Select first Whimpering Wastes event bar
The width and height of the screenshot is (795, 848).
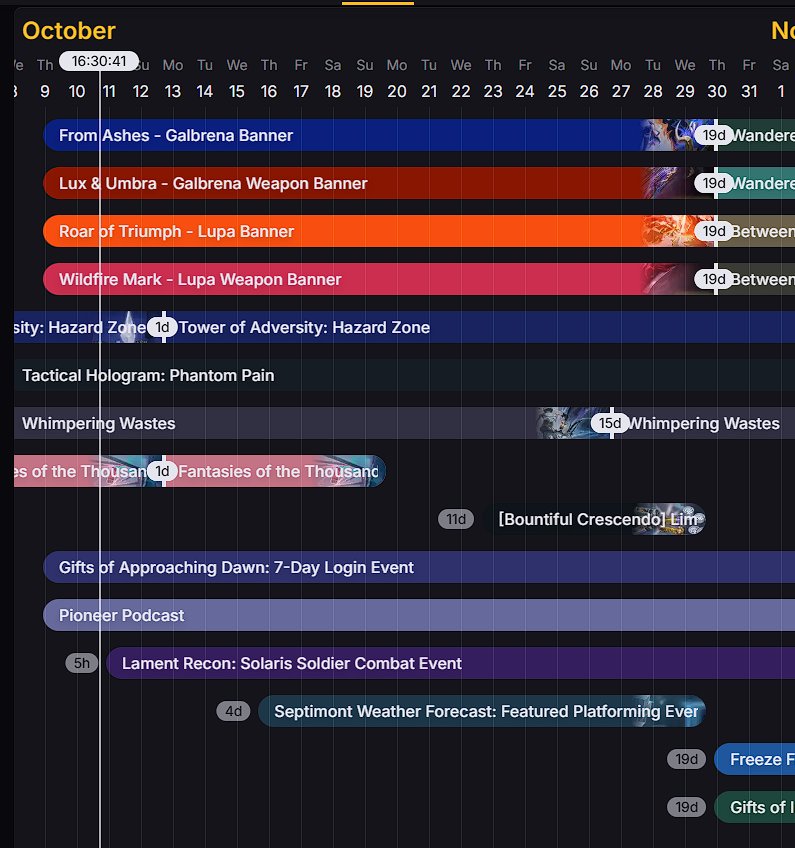313,423
